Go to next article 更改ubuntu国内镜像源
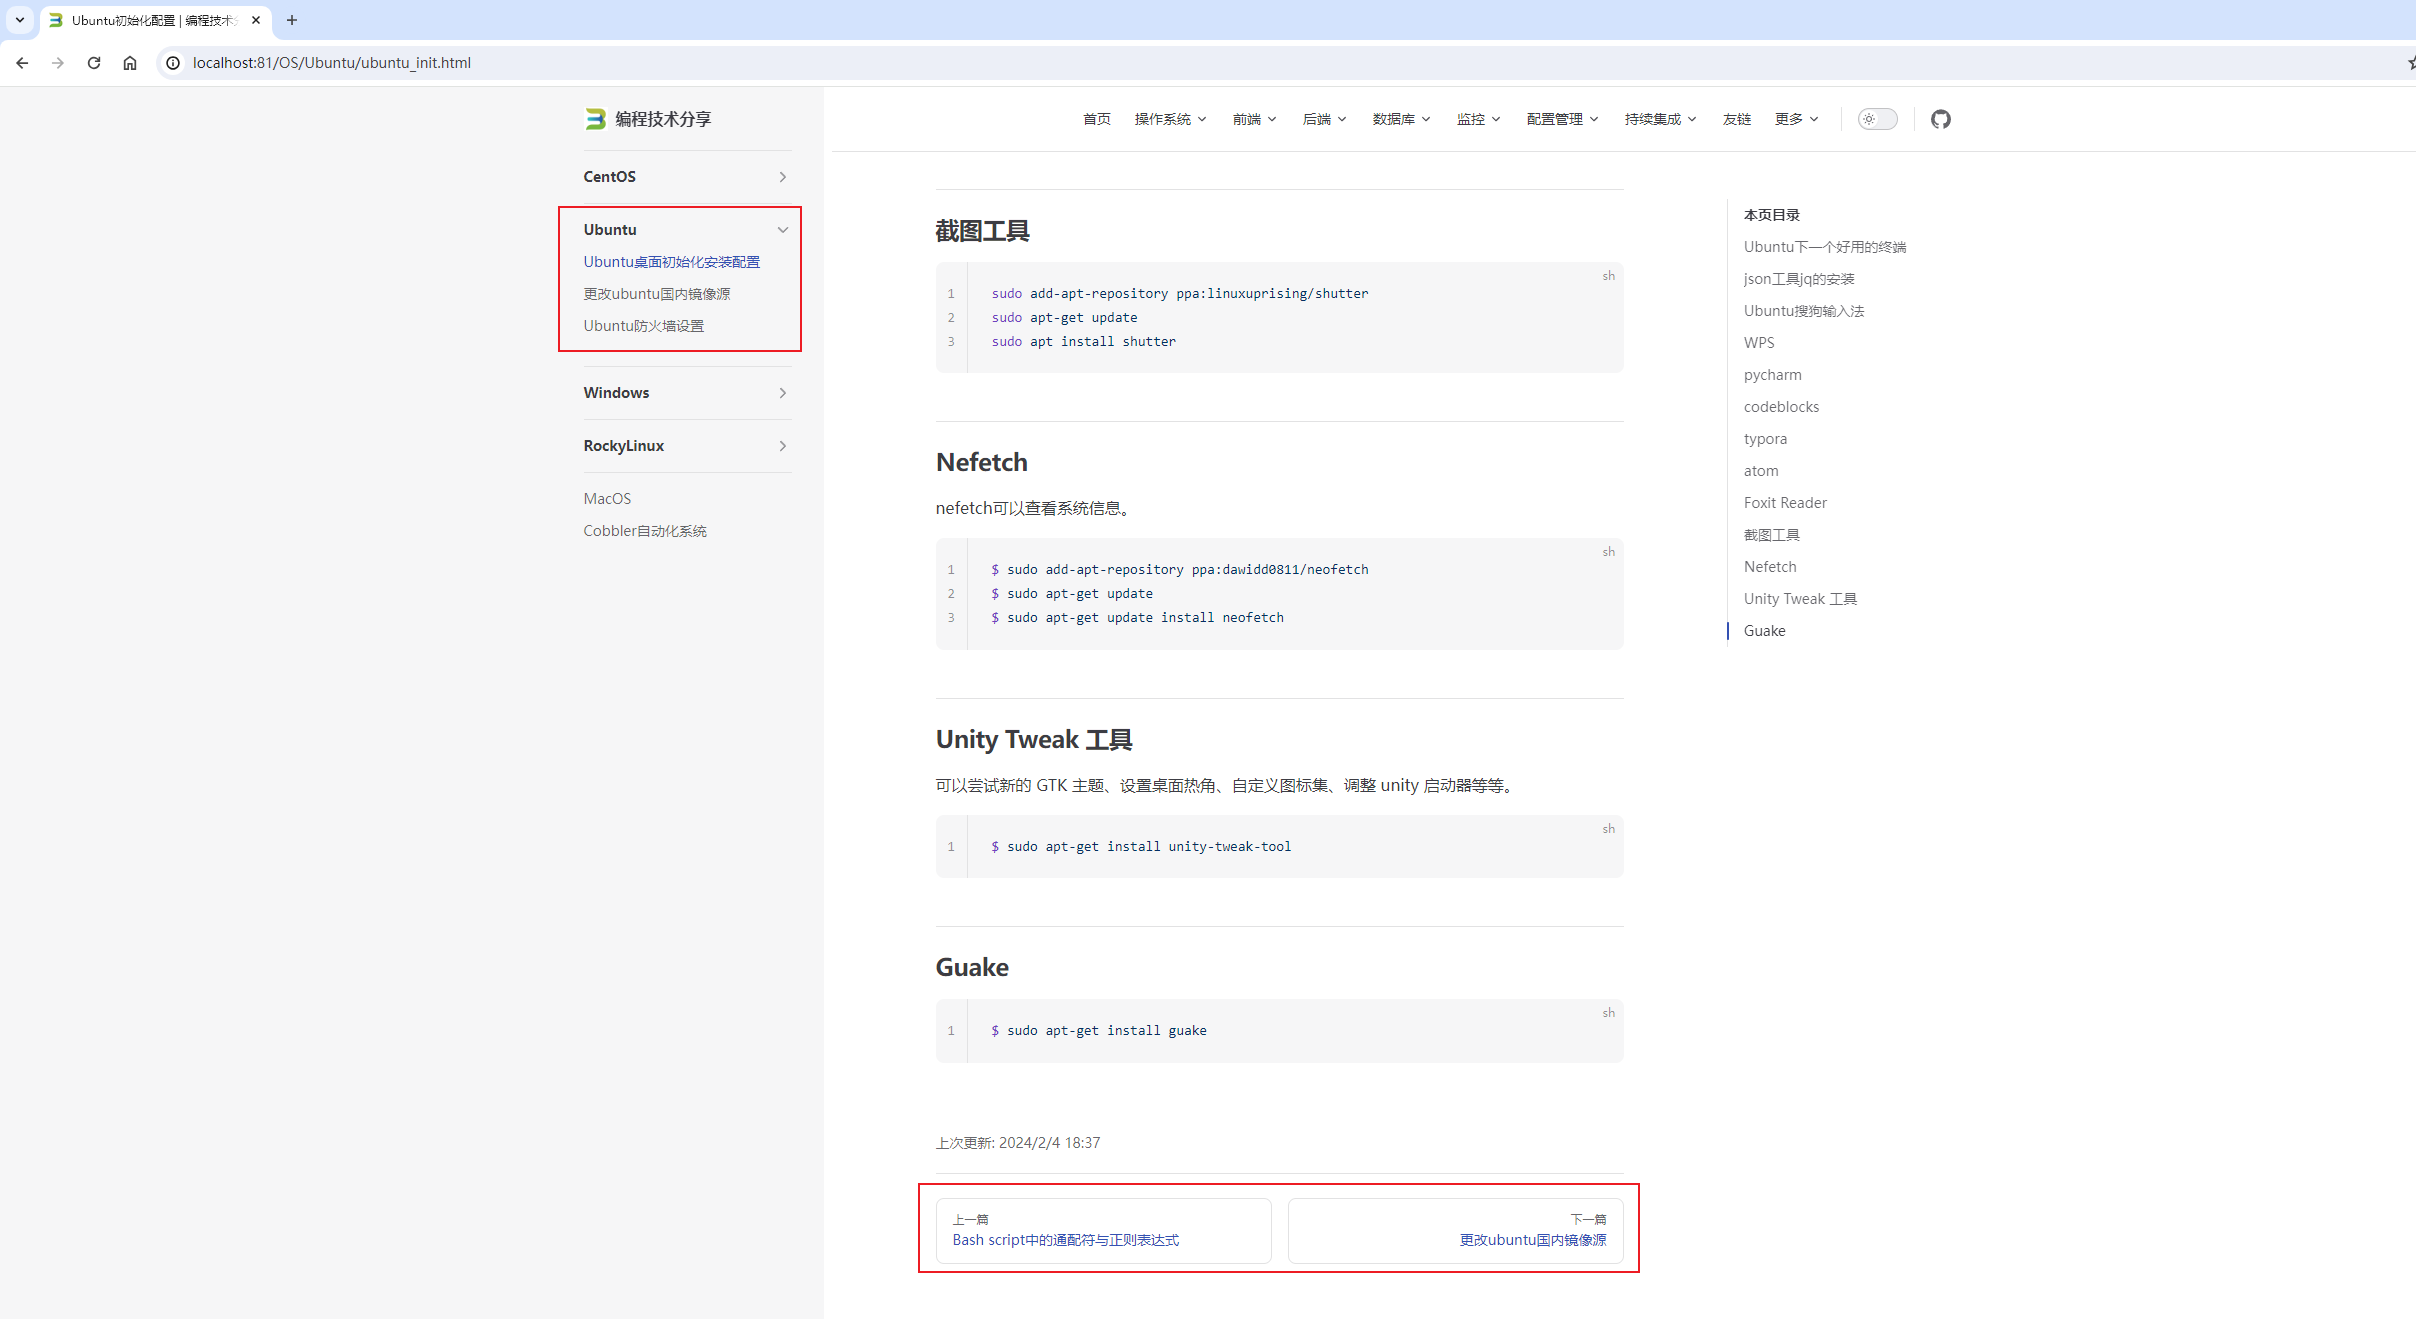2416x1319 pixels. (1532, 1240)
